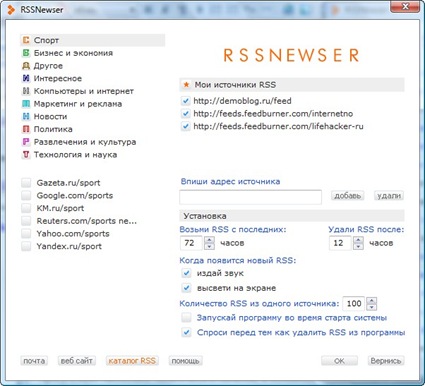Click the RSSNewser title bar logo

[x=11, y=10]
